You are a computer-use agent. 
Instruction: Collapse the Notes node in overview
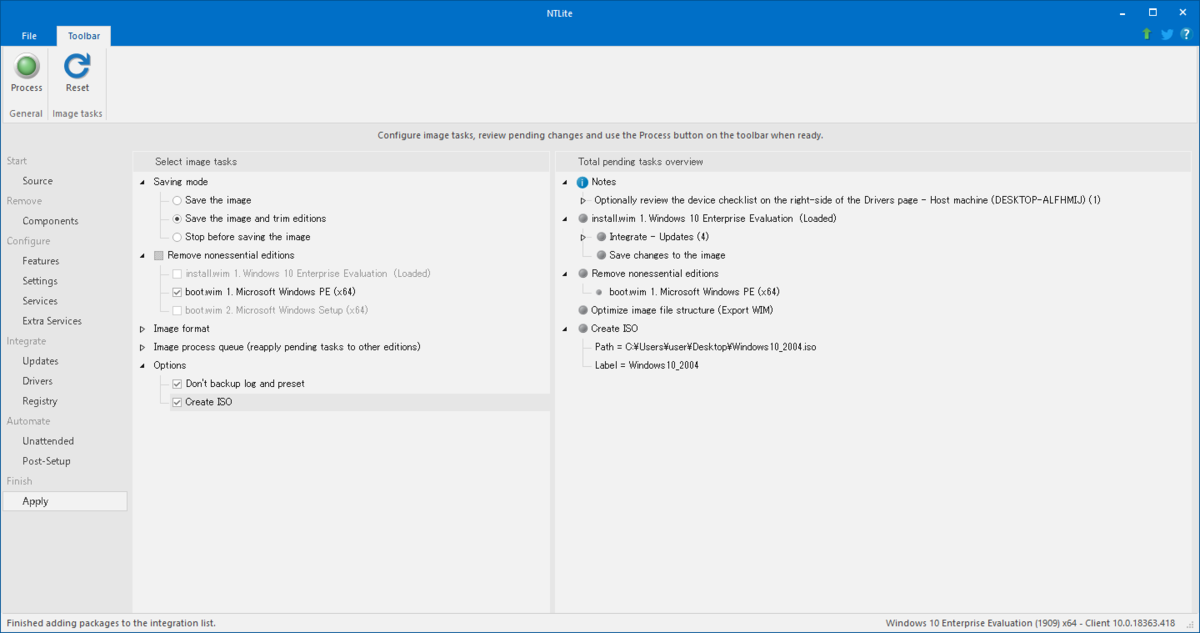[x=566, y=182]
